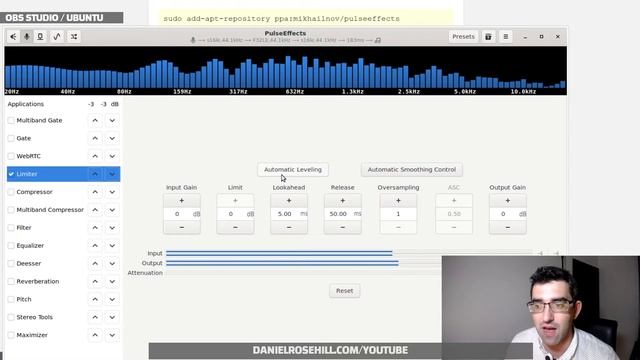Select the Equalizer plugin row
The height and width of the screenshot is (360, 640).
click(63, 246)
